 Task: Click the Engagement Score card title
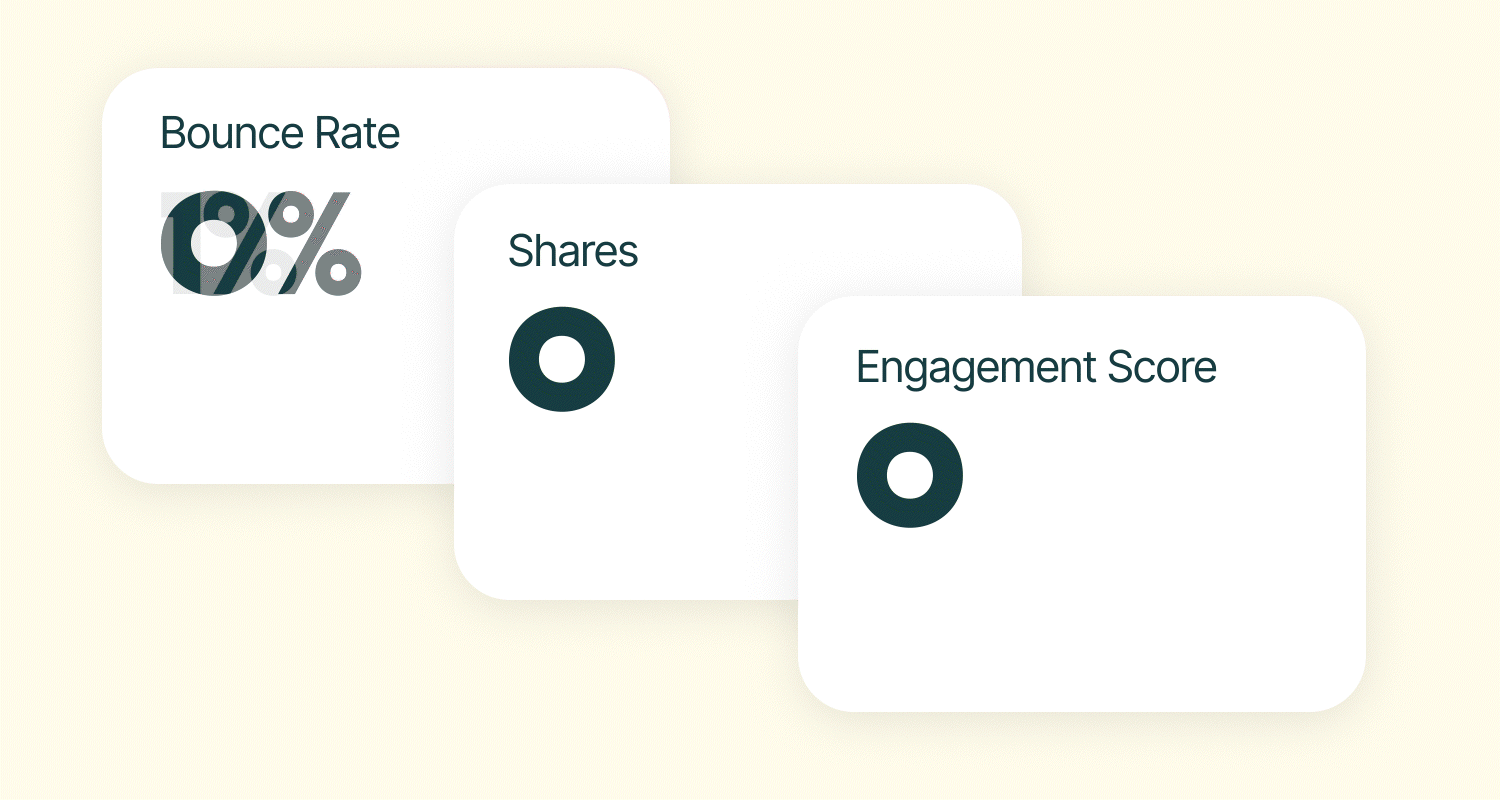click(1036, 367)
